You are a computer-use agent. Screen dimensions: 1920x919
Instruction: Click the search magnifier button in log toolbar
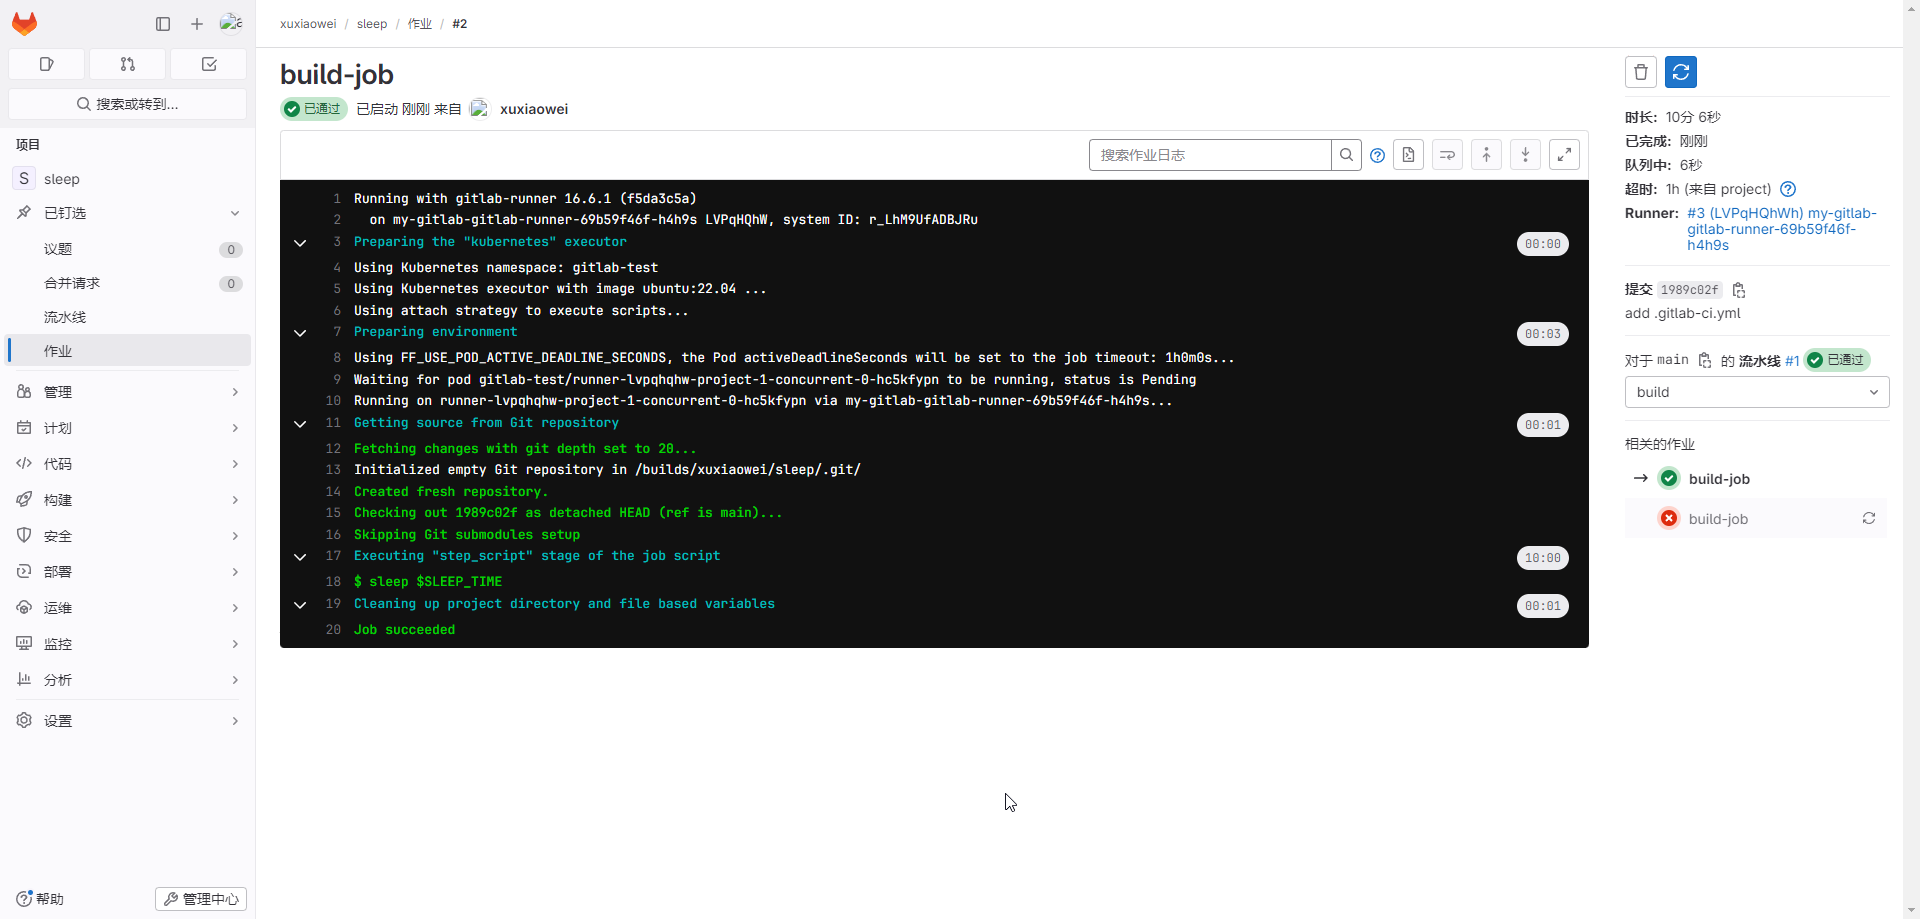pos(1346,155)
